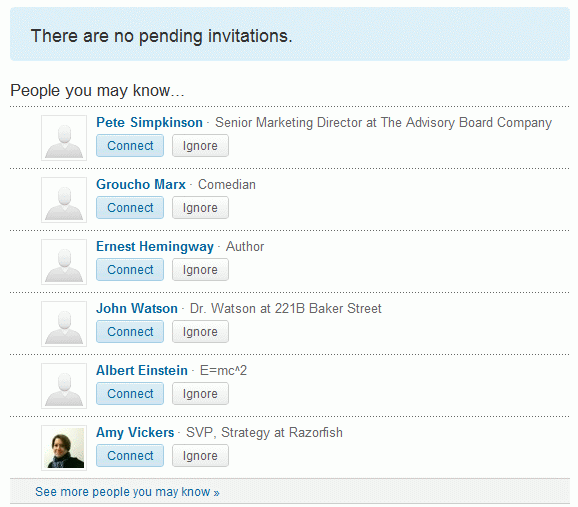Open Pete Simpkinson's profile avatar placeholder
The height and width of the screenshot is (507, 578).
[64, 138]
